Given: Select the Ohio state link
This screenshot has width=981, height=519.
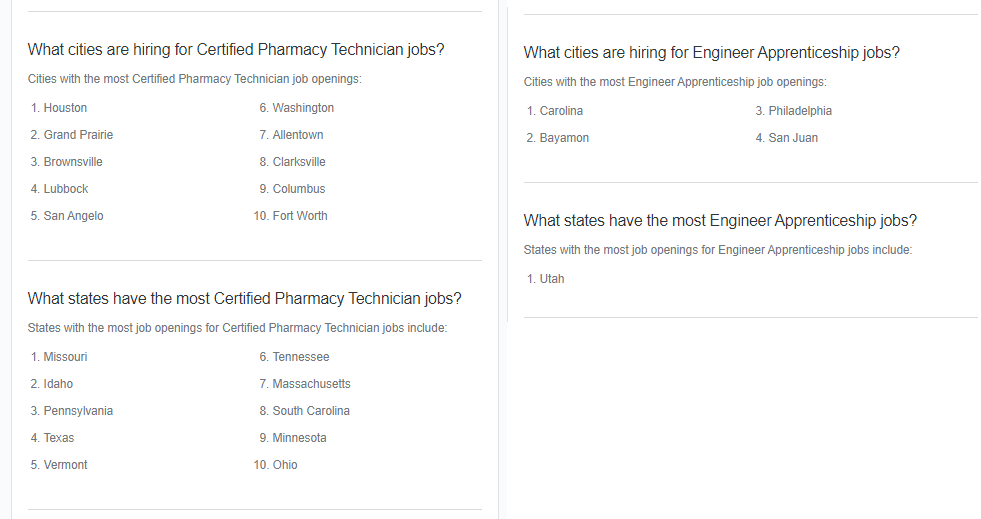Looking at the screenshot, I should pos(285,464).
